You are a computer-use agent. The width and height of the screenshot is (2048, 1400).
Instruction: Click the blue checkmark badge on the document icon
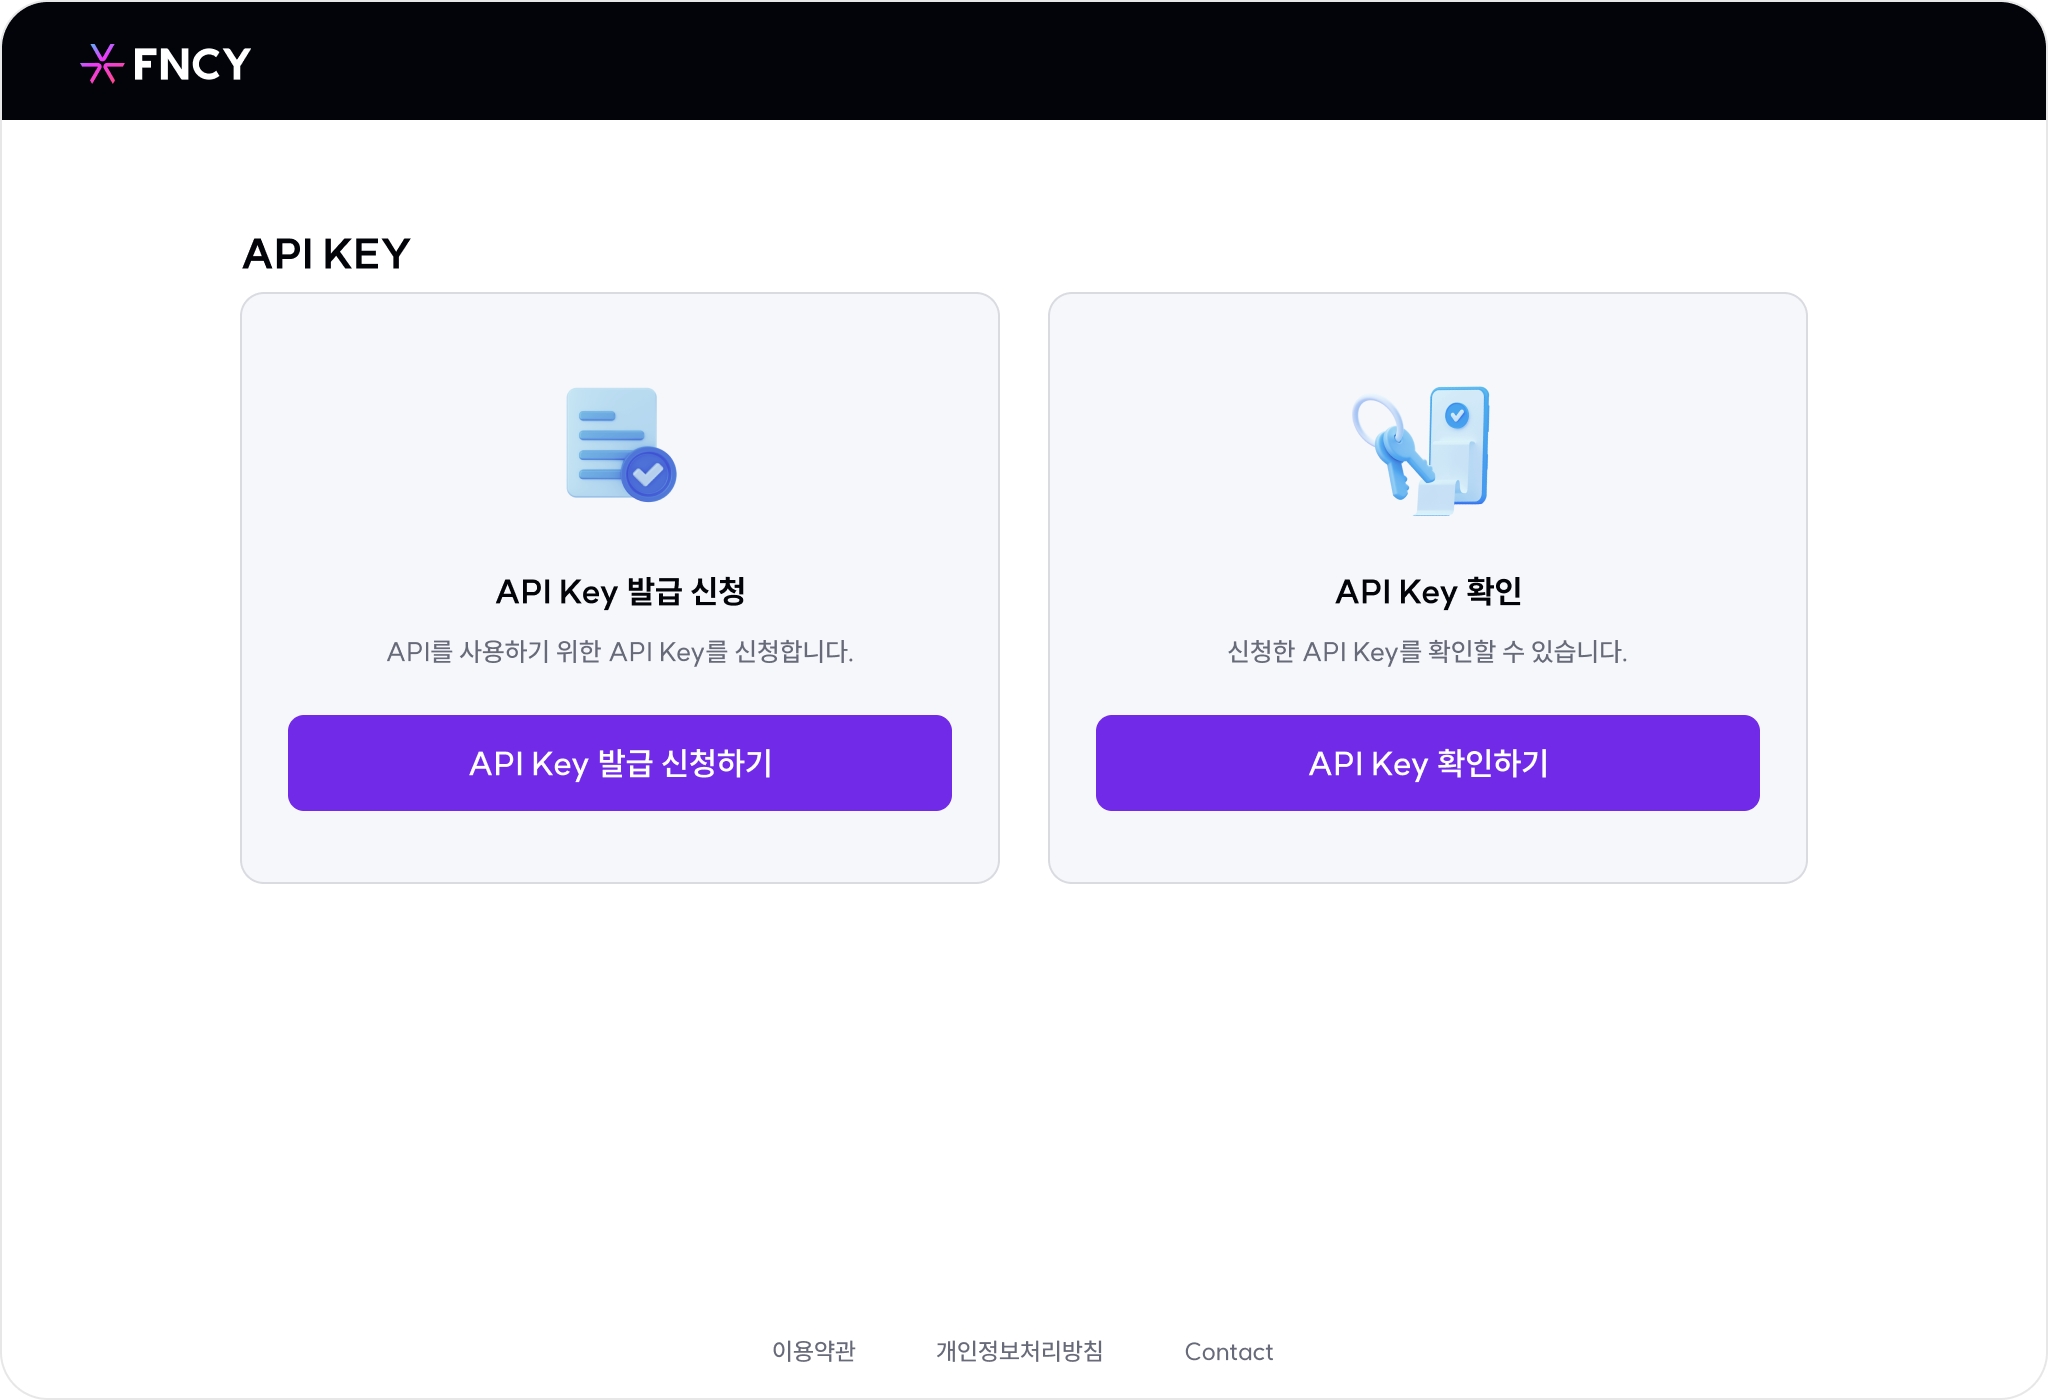point(649,474)
